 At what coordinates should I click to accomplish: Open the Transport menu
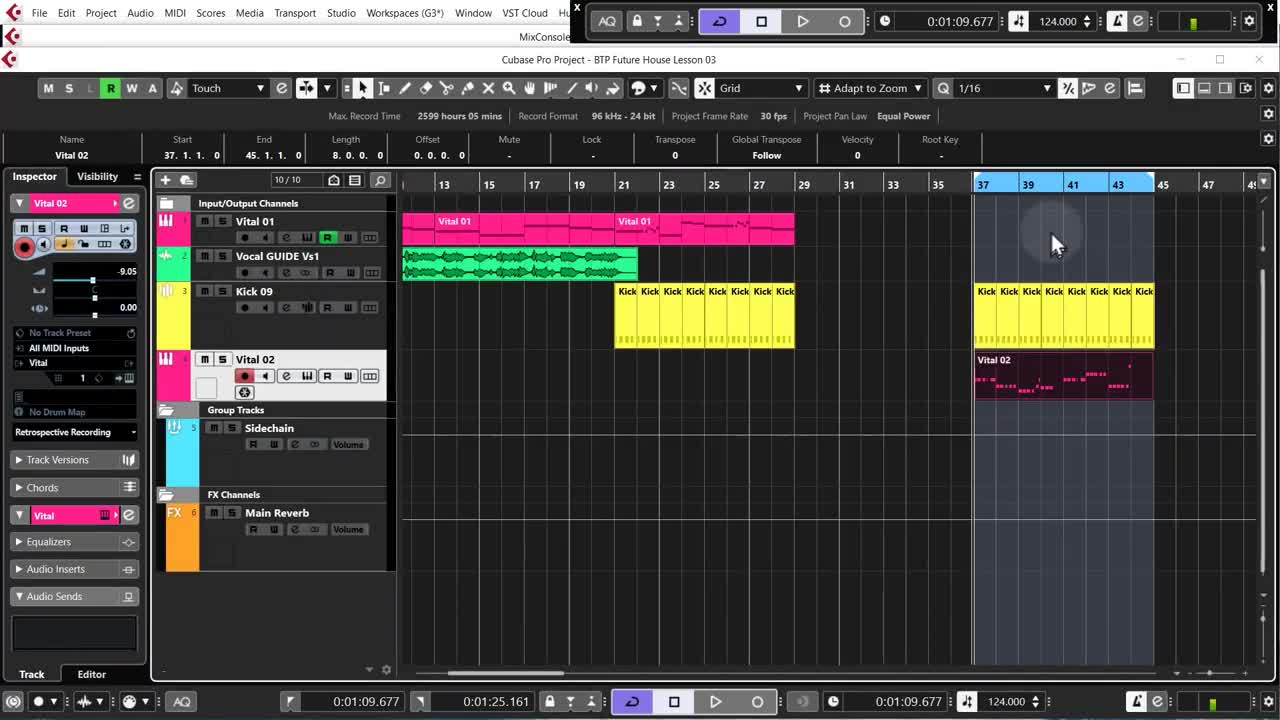point(295,13)
